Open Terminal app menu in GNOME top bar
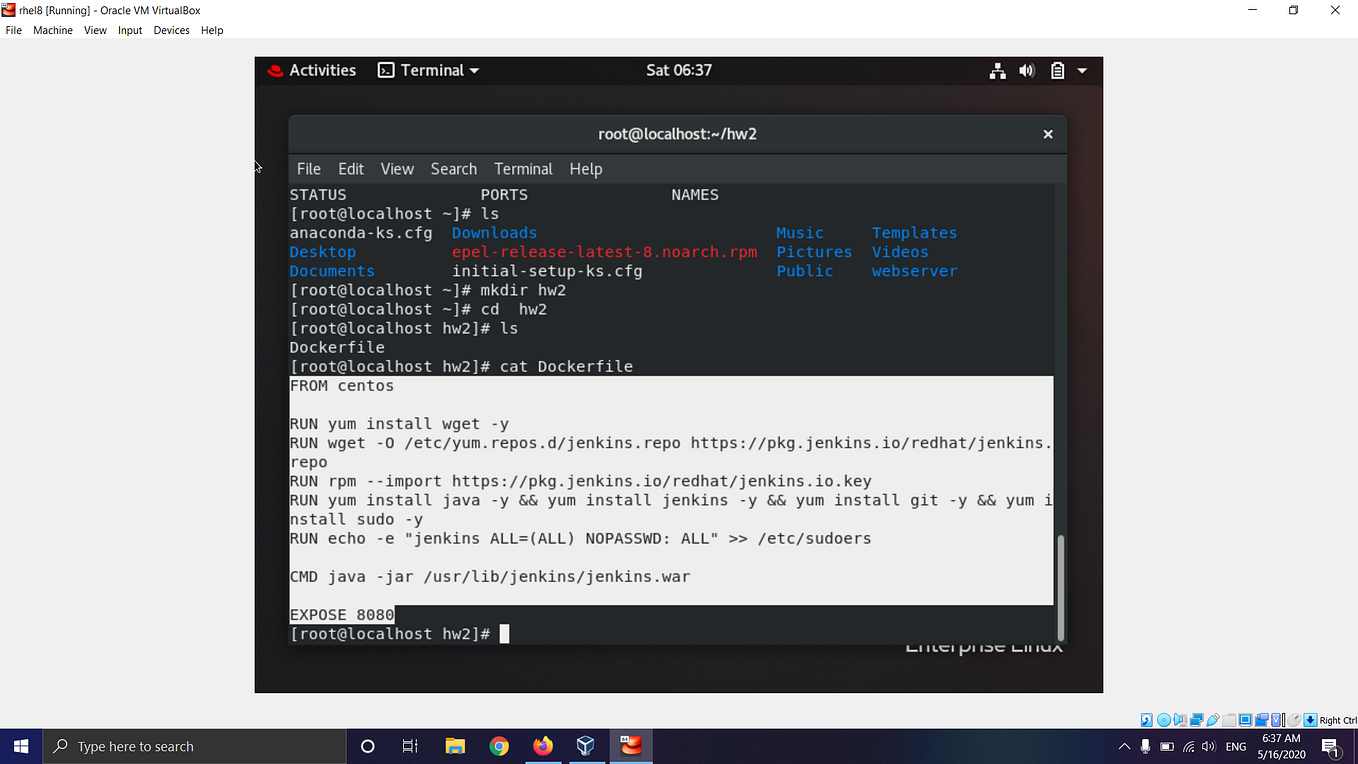This screenshot has width=1358, height=764. tap(428, 70)
